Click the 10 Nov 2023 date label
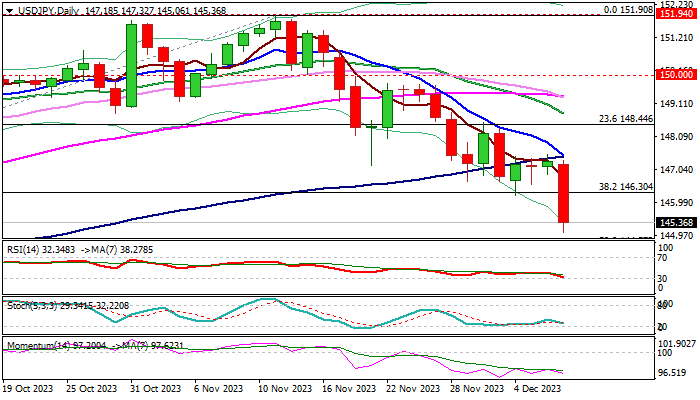700x400 pixels. (285, 389)
